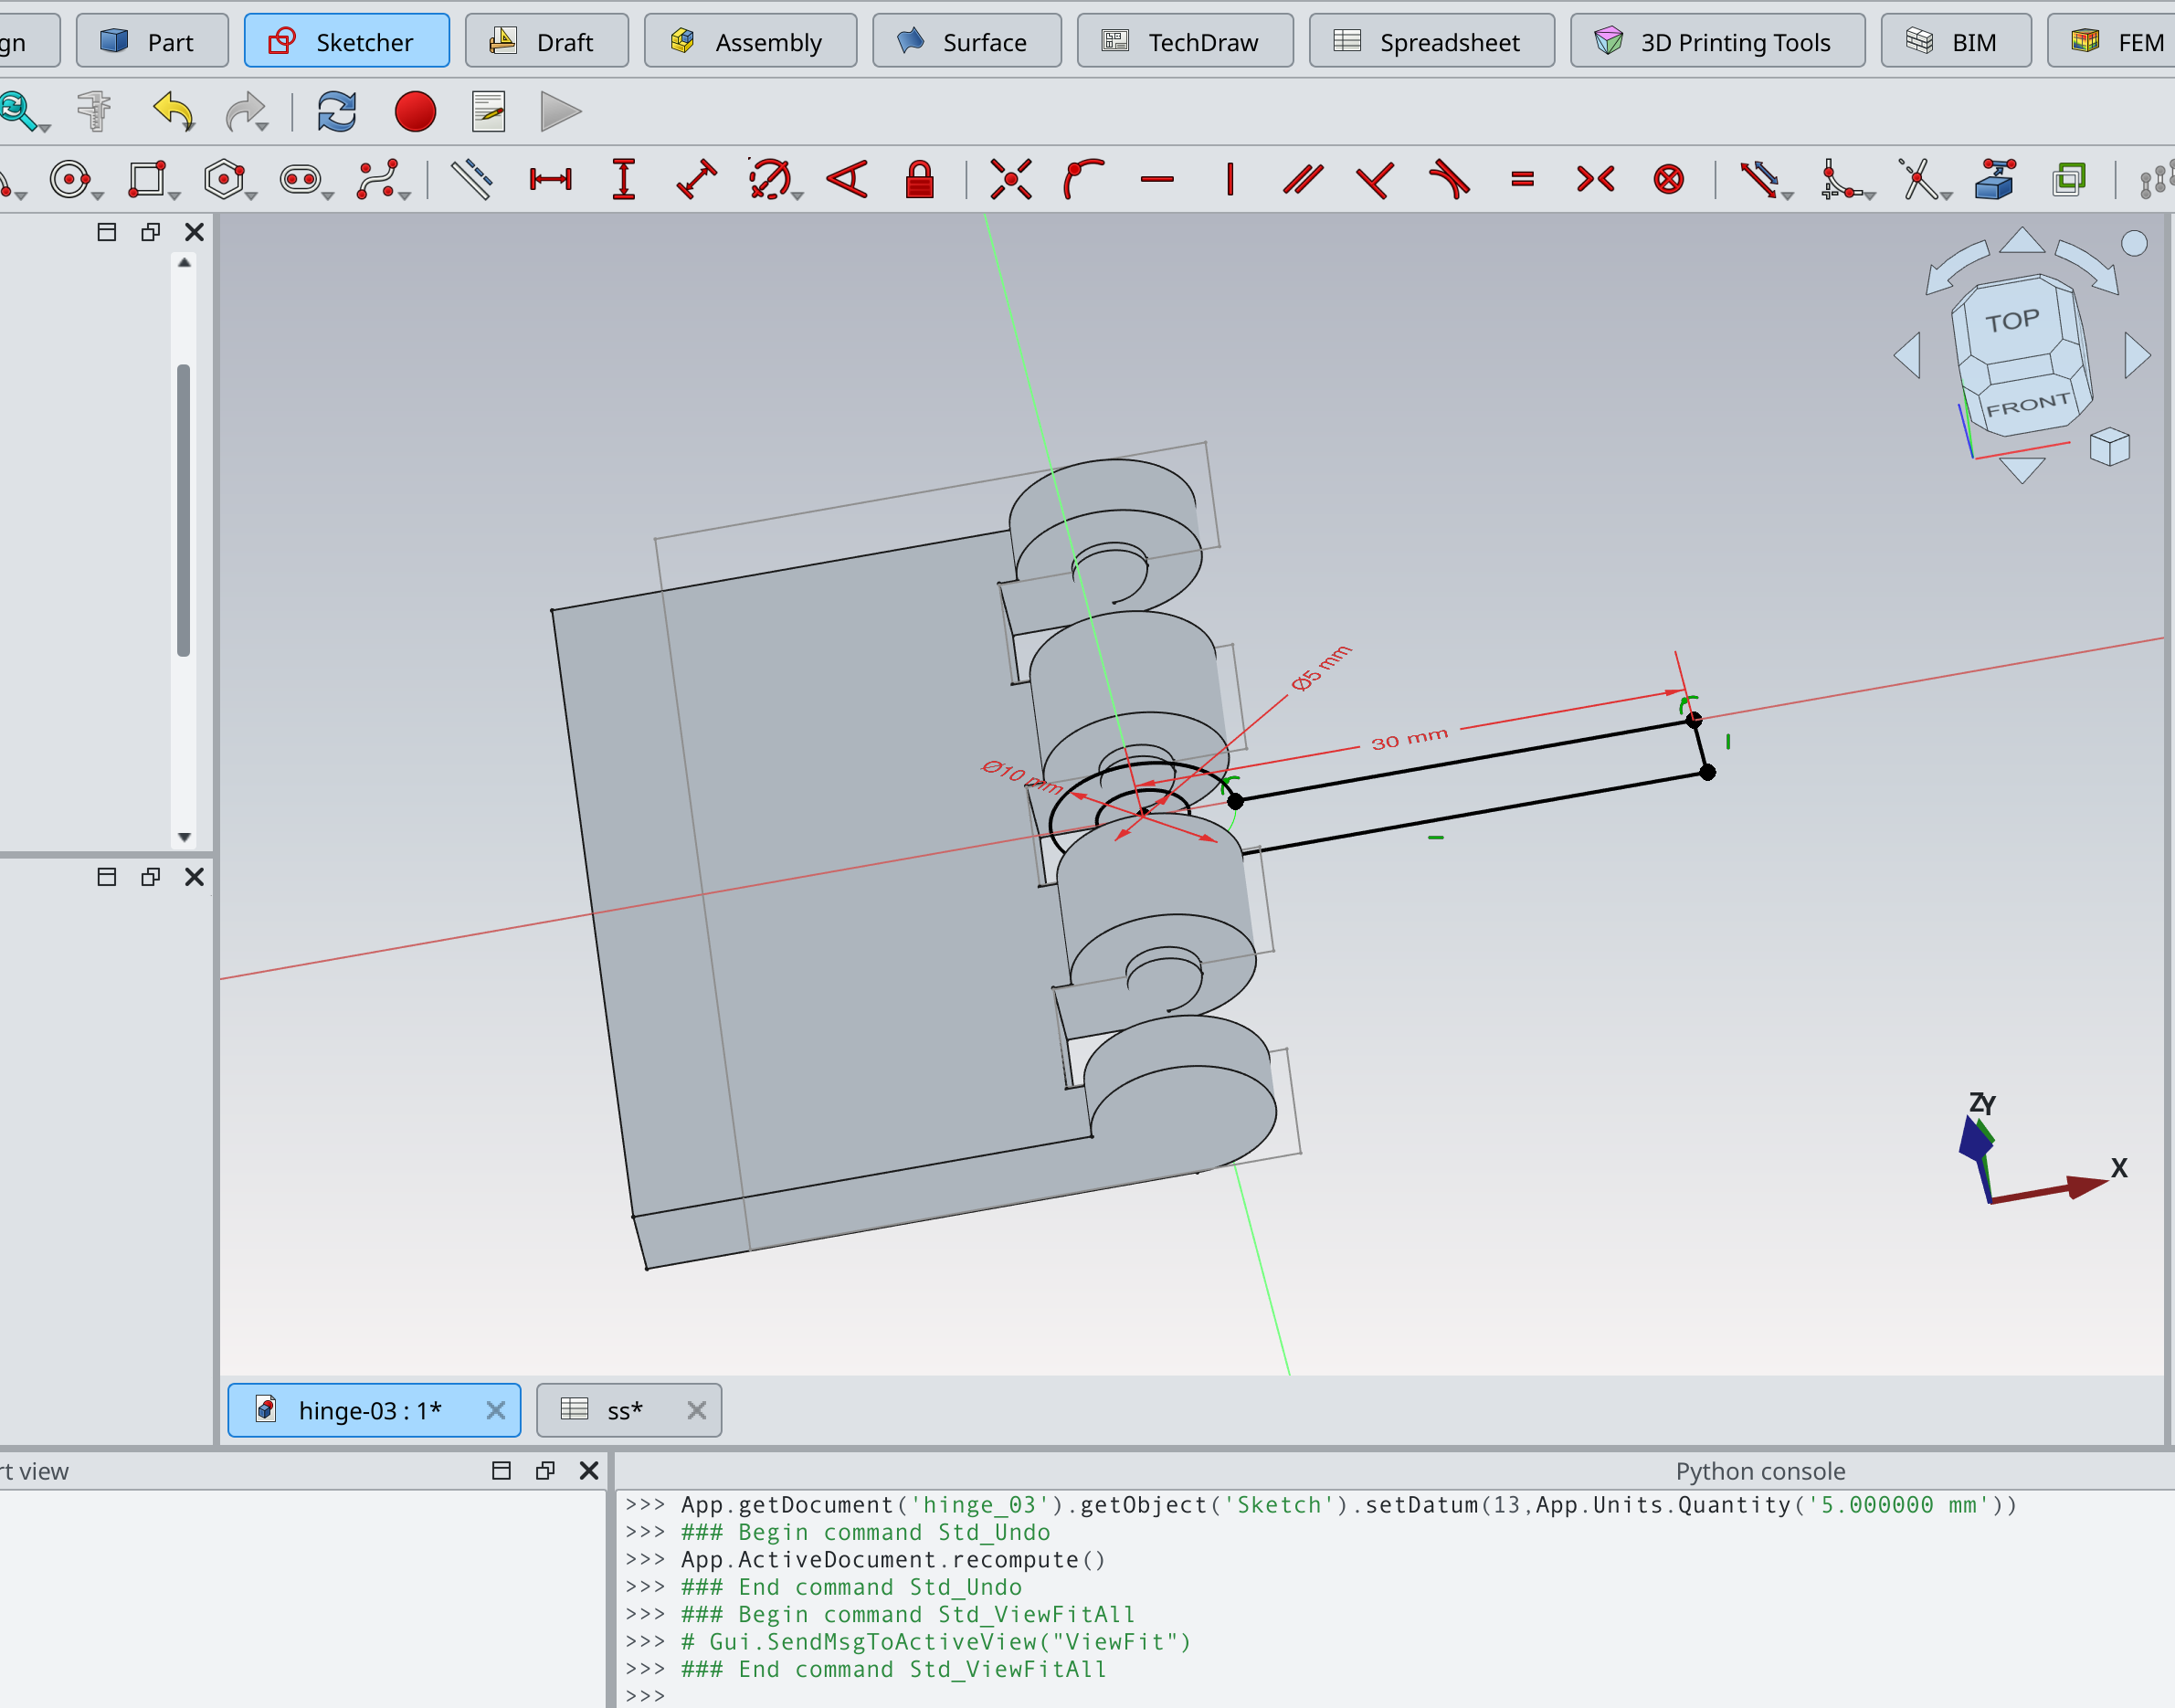Apply vertical distance constraint

point(623,180)
